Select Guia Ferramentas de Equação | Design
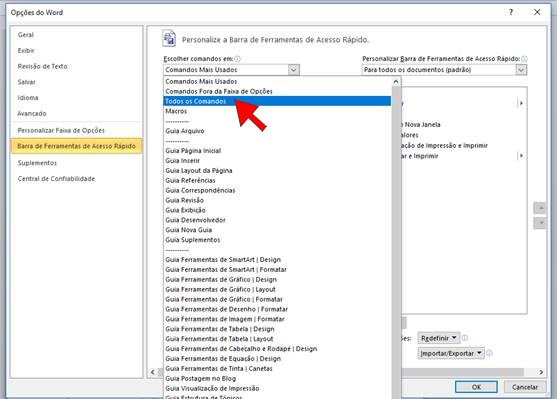557x399 pixels. [x=277, y=359]
